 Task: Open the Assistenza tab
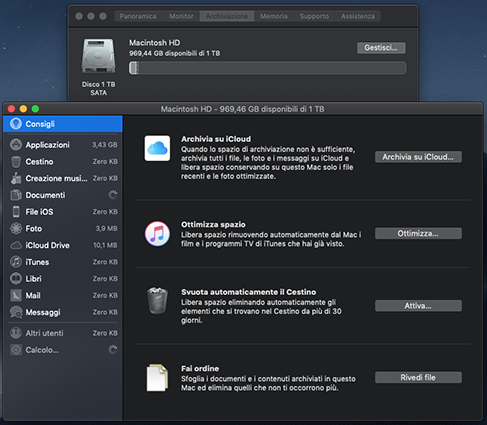tap(358, 16)
